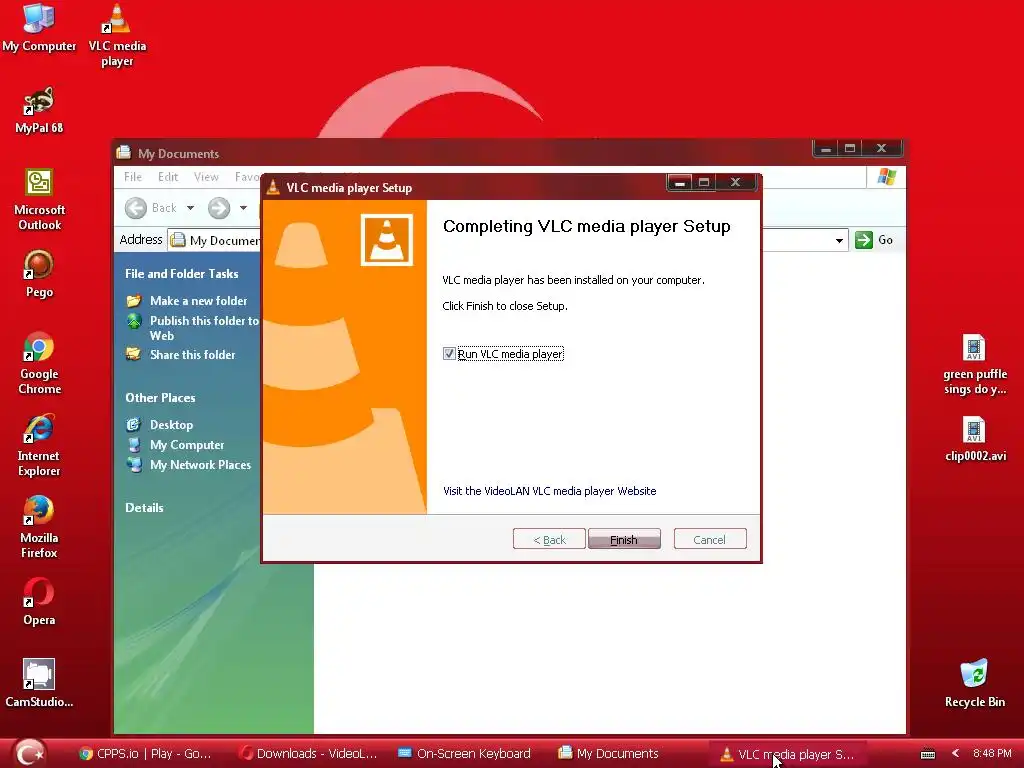Select the Opera desktop shortcut
Screen dimensions: 1024x768
39,602
